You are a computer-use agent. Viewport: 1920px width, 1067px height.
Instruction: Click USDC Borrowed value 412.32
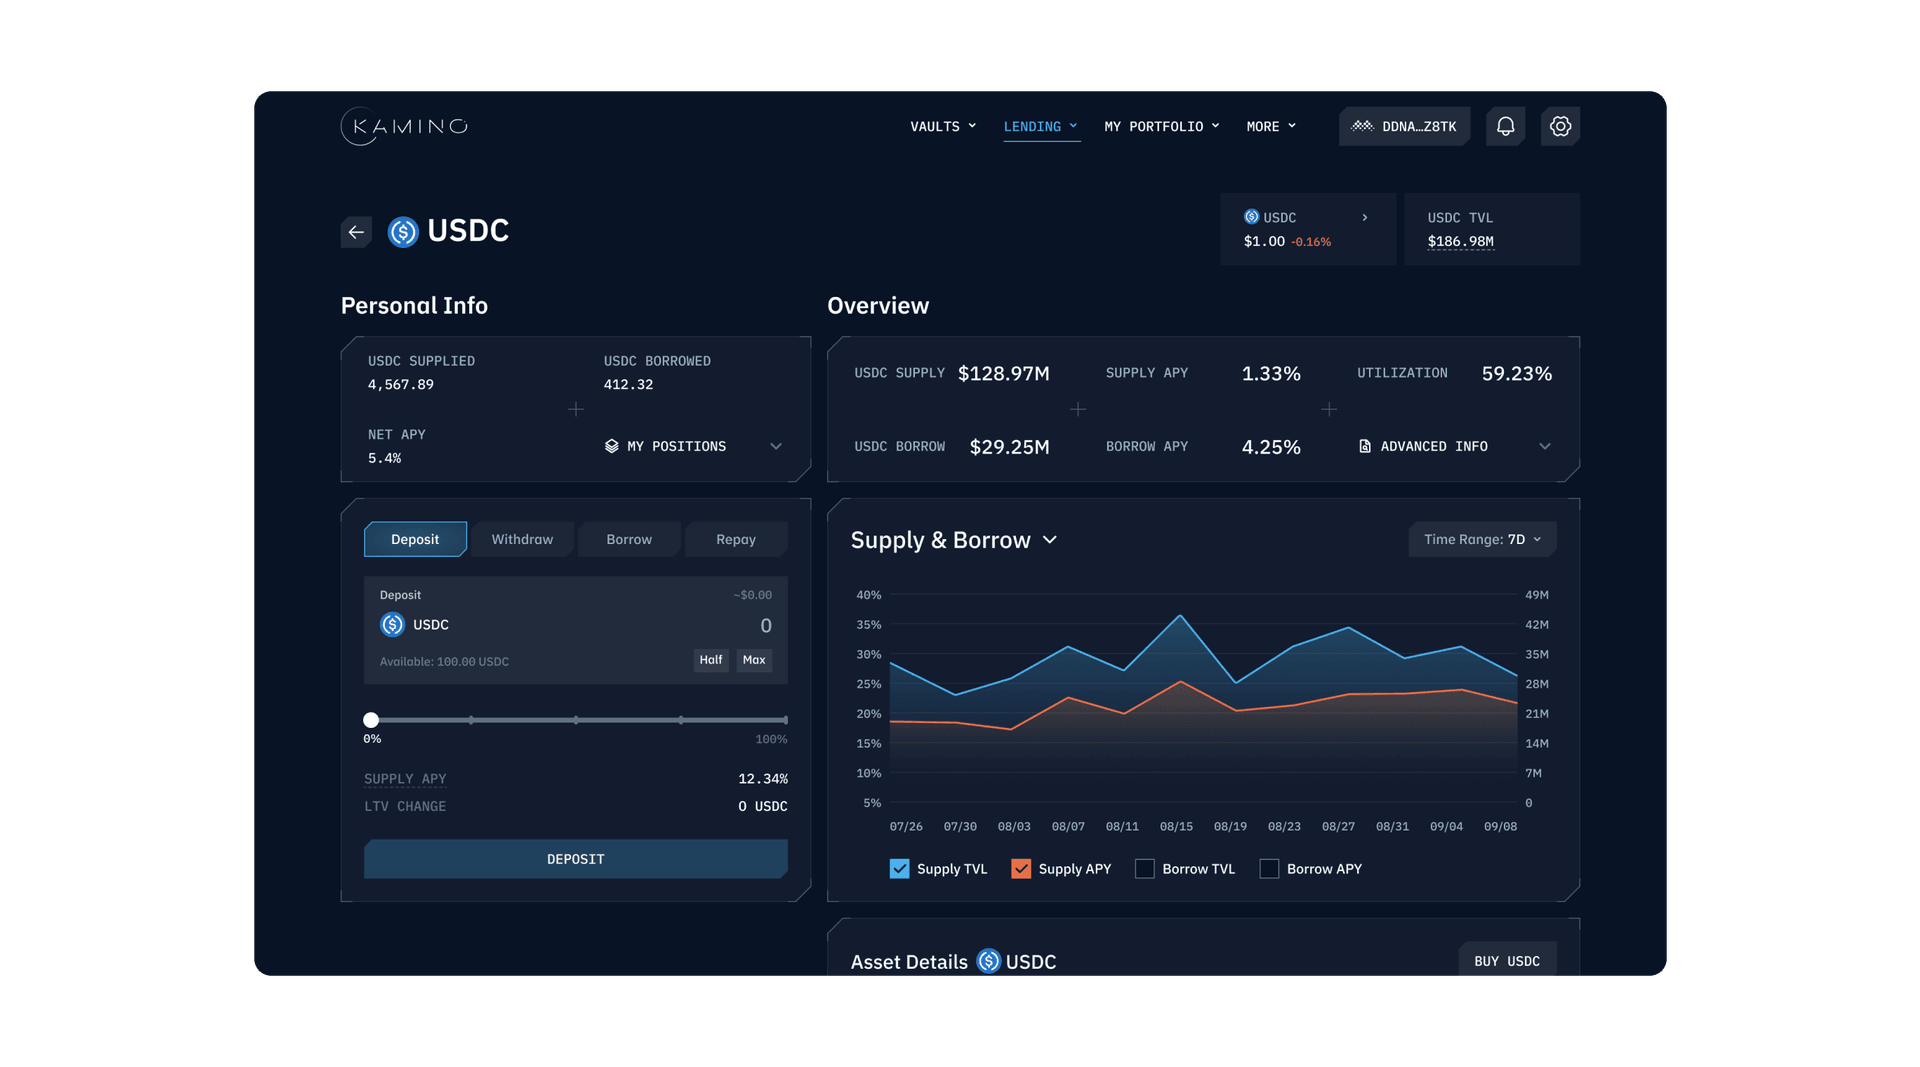[x=628, y=385]
